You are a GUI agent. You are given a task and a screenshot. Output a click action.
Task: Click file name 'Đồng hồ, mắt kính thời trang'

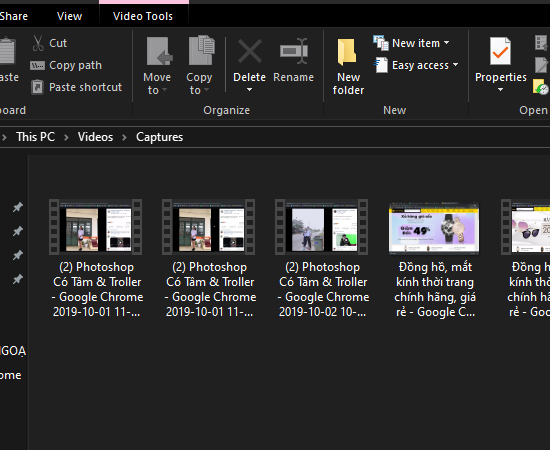click(x=435, y=289)
